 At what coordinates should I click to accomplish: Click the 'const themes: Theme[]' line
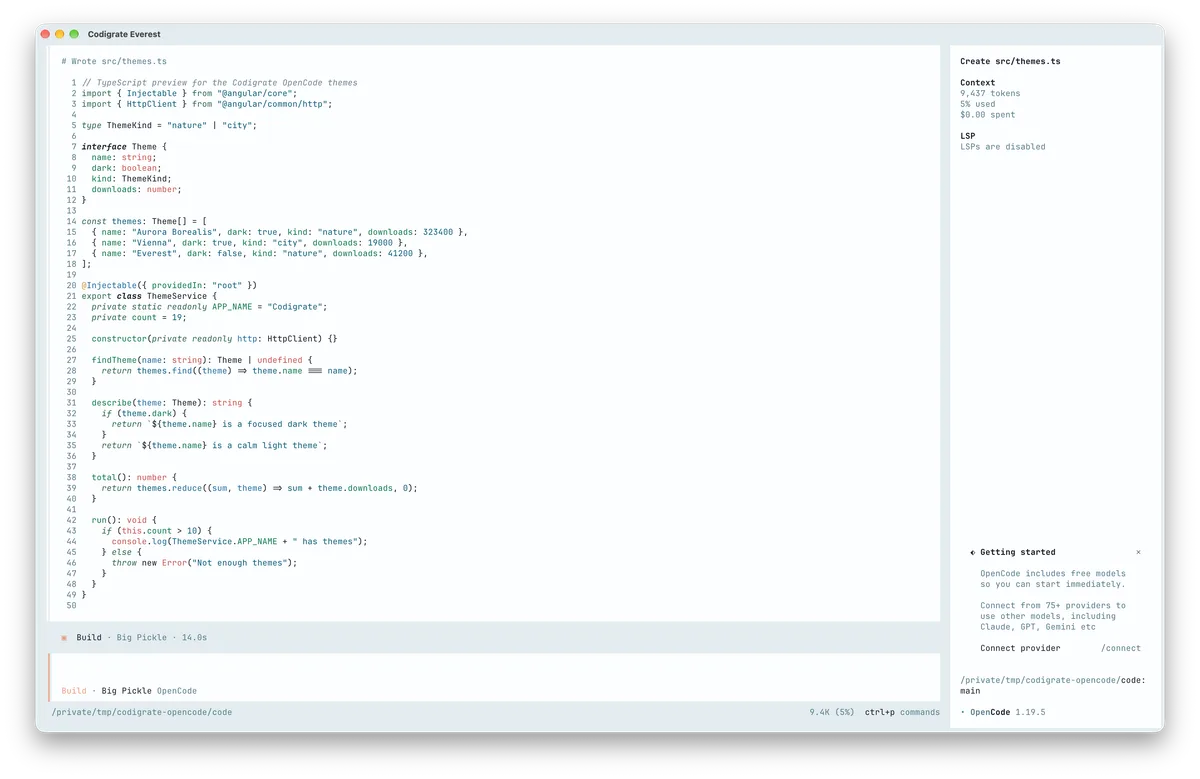click(x=144, y=221)
